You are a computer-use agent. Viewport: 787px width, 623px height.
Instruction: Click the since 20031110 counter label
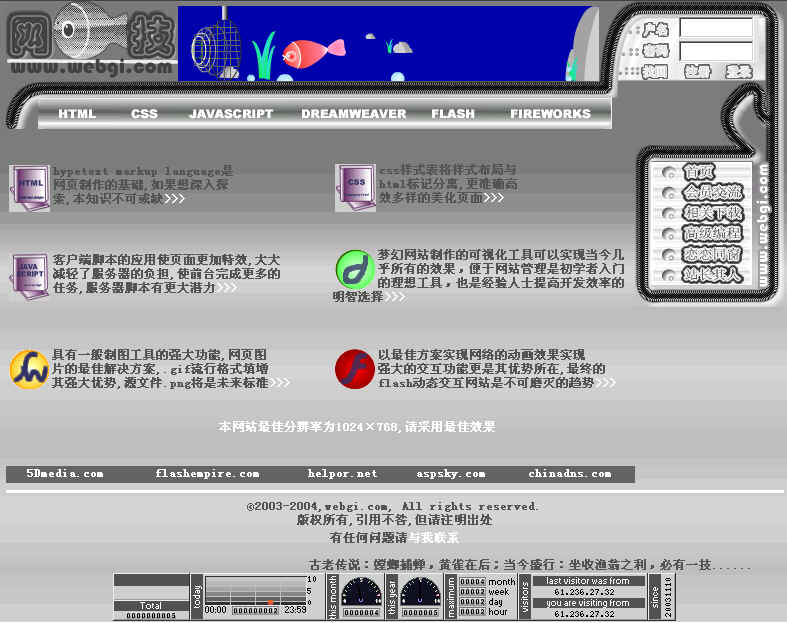click(x=661, y=596)
